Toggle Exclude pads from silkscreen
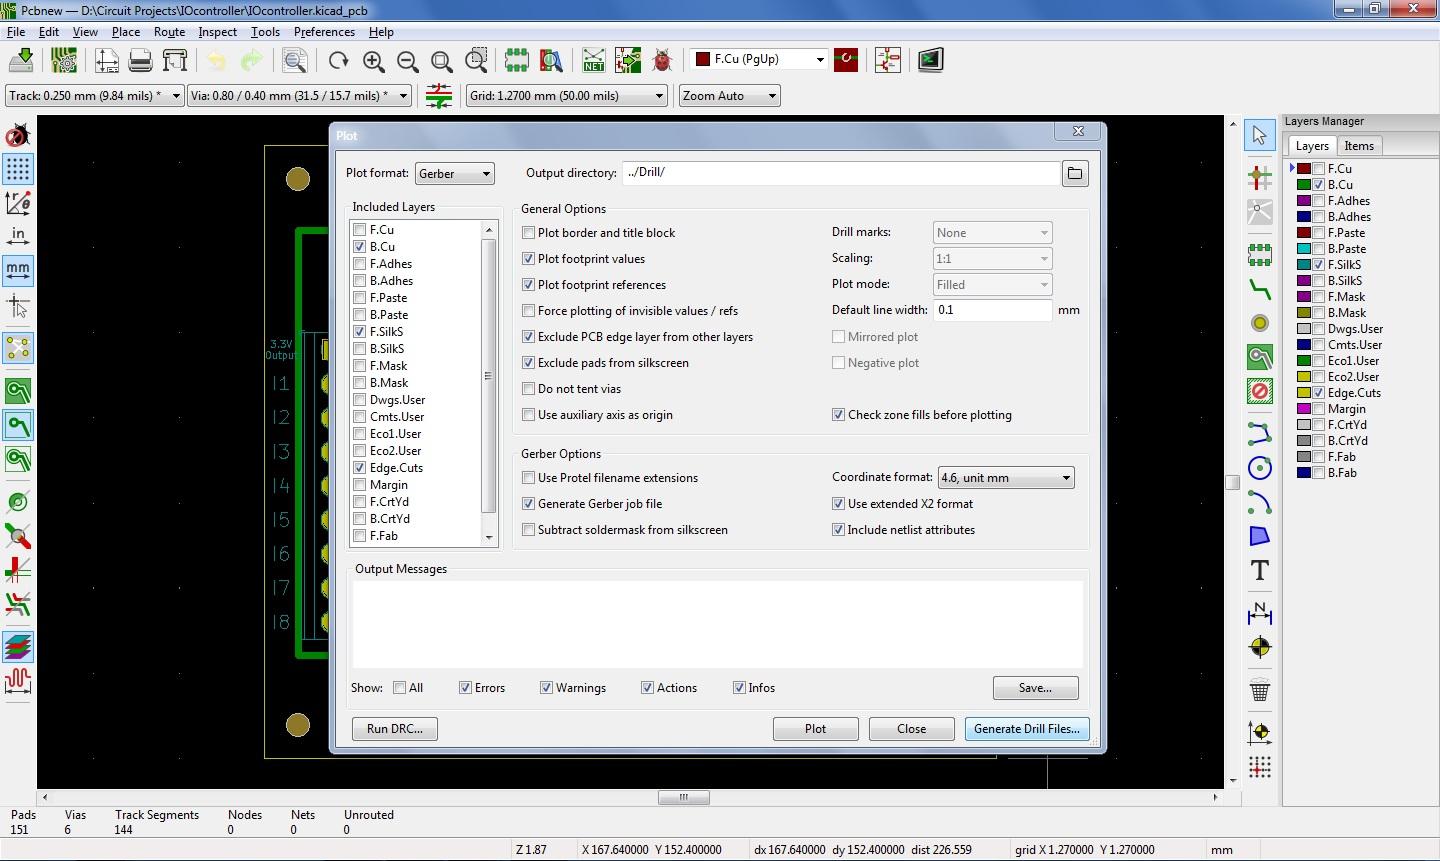1440x861 pixels. [529, 363]
